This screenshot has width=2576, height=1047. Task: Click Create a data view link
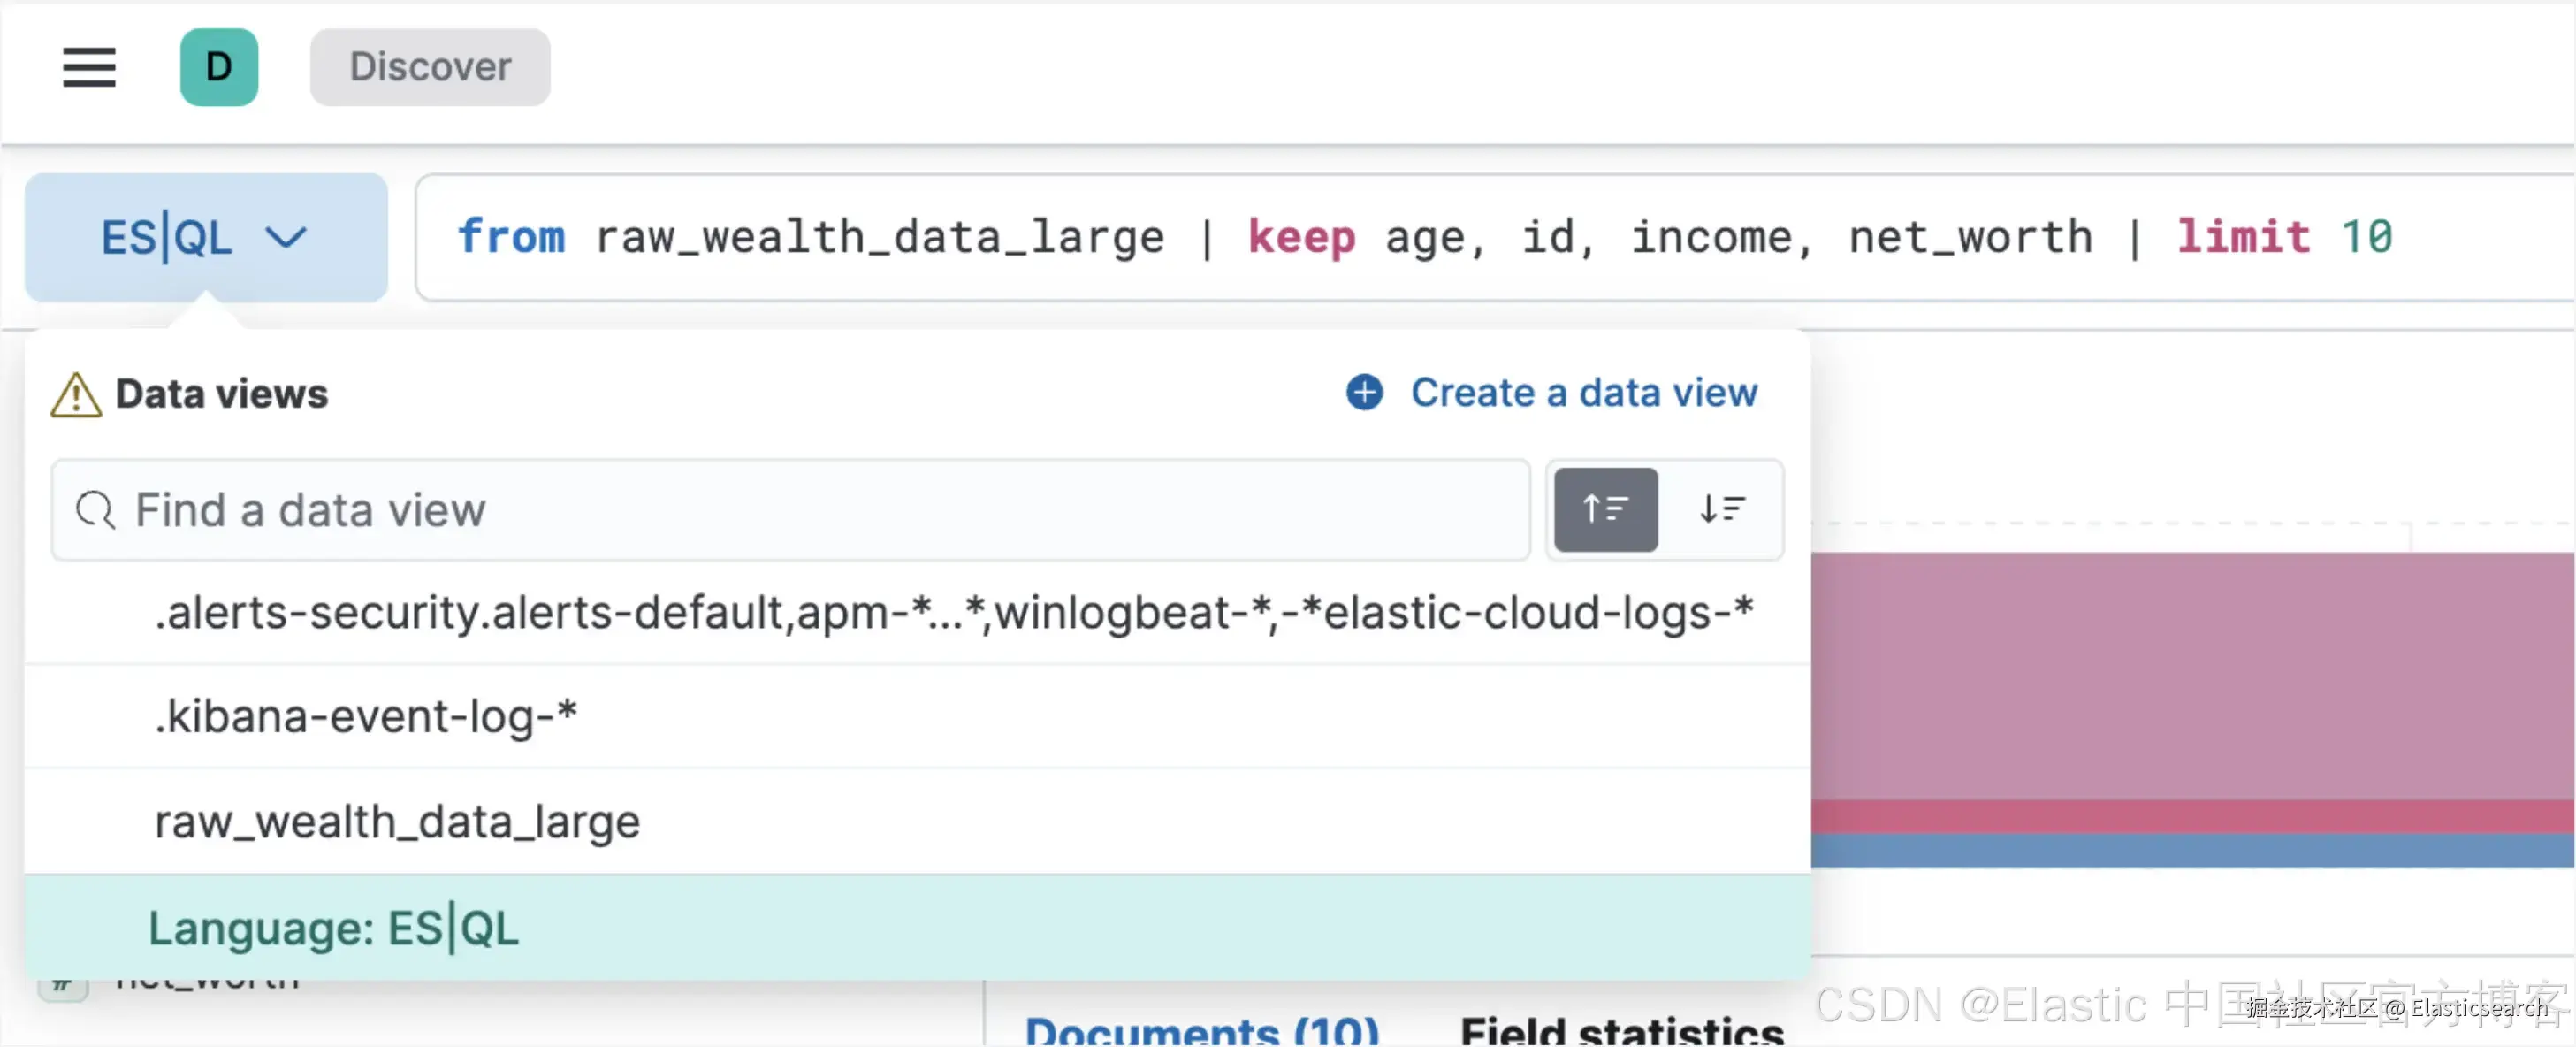coord(1583,392)
